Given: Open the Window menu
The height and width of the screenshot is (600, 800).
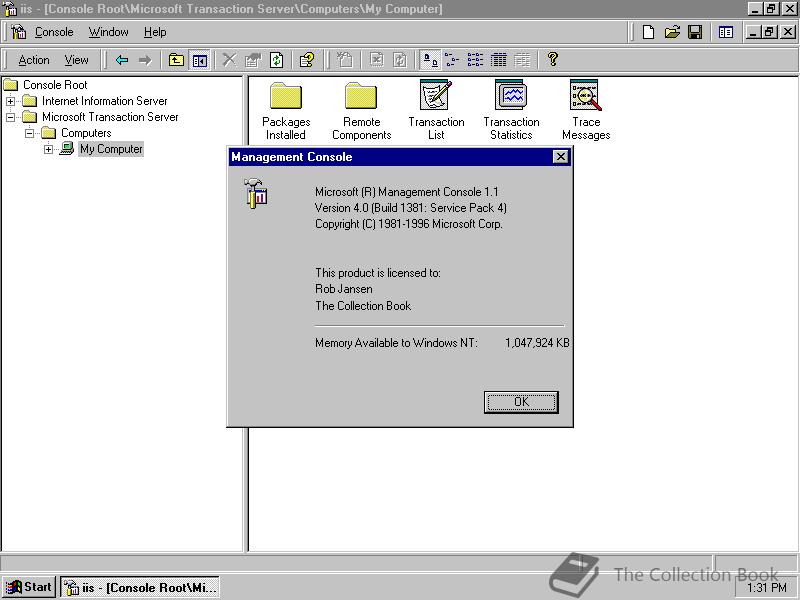Looking at the screenshot, I should coord(108,32).
